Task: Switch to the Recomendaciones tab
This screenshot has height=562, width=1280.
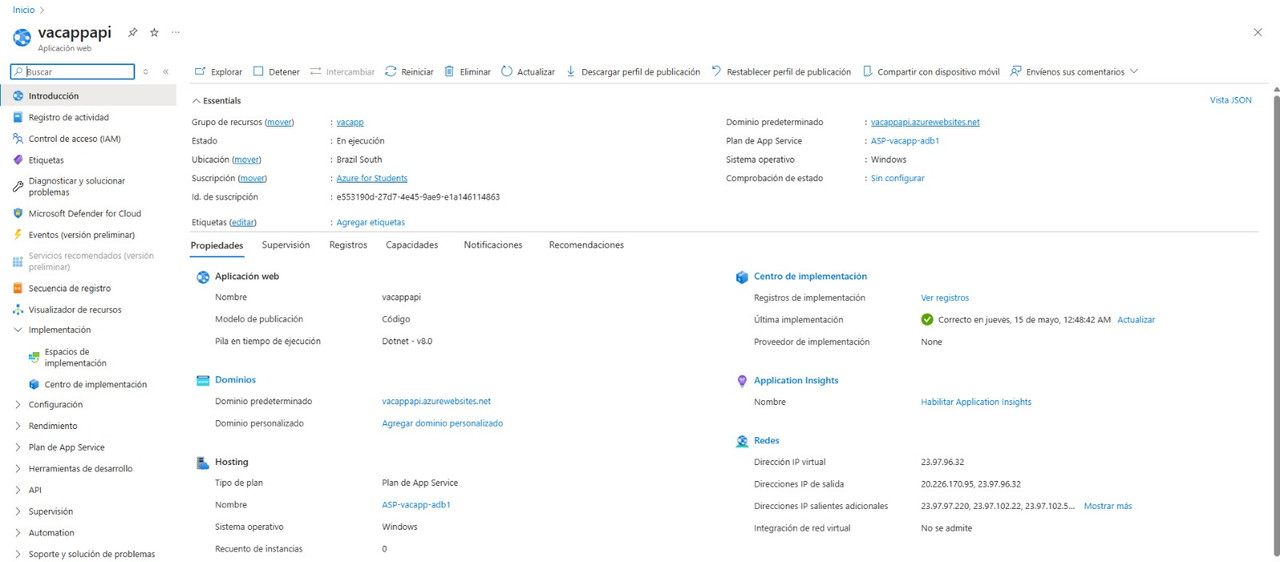Action: point(586,245)
